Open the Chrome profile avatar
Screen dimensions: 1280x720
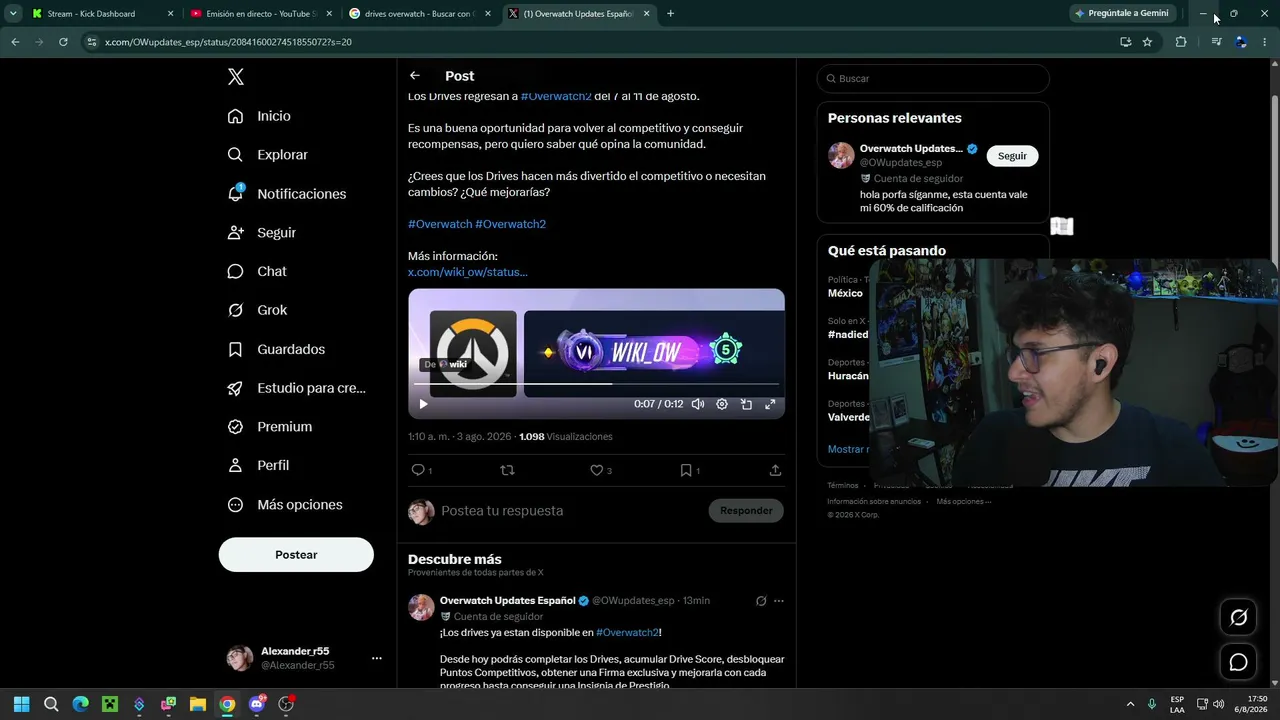coord(1241,42)
